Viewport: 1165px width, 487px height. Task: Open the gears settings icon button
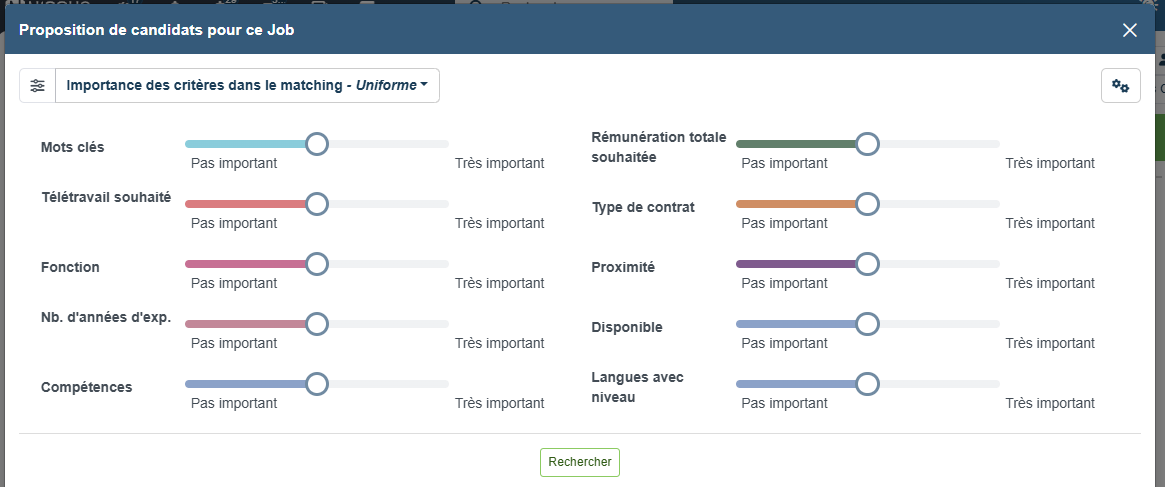point(1120,86)
